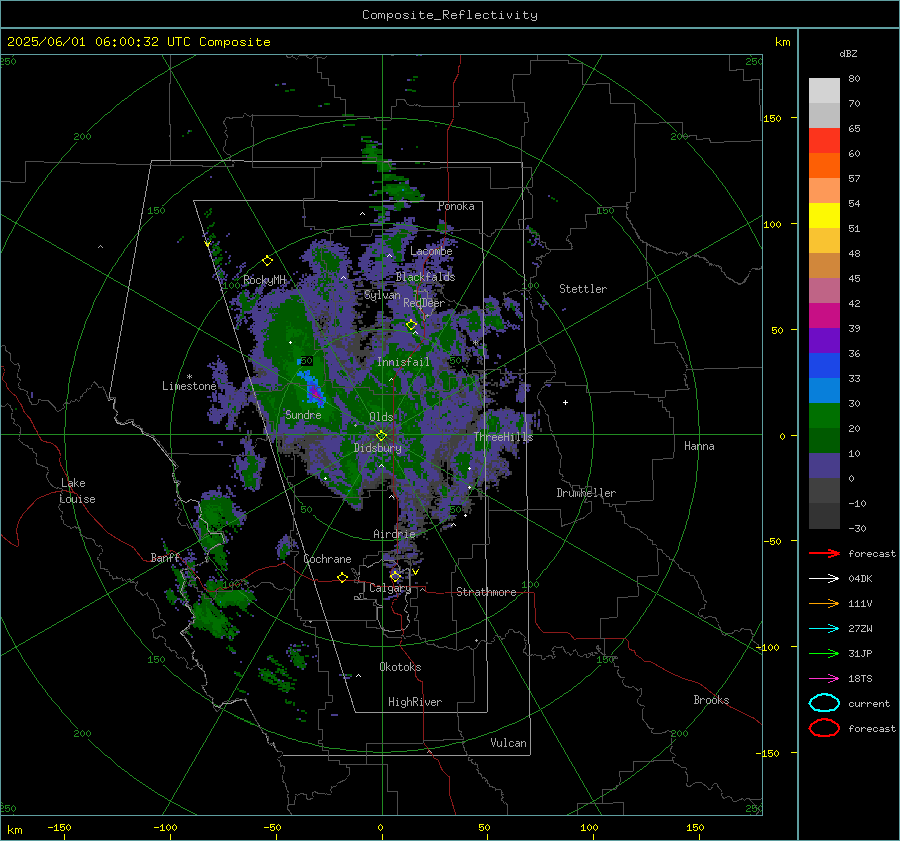Viewport: 900px width, 841px height.
Task: Select the white 04DK arrow legend icon
Action: pos(824,578)
